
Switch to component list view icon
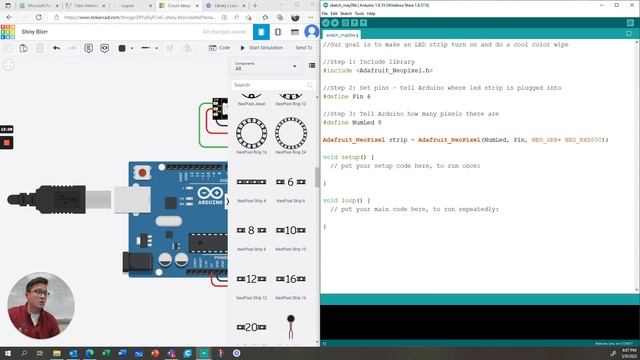coord(295,32)
